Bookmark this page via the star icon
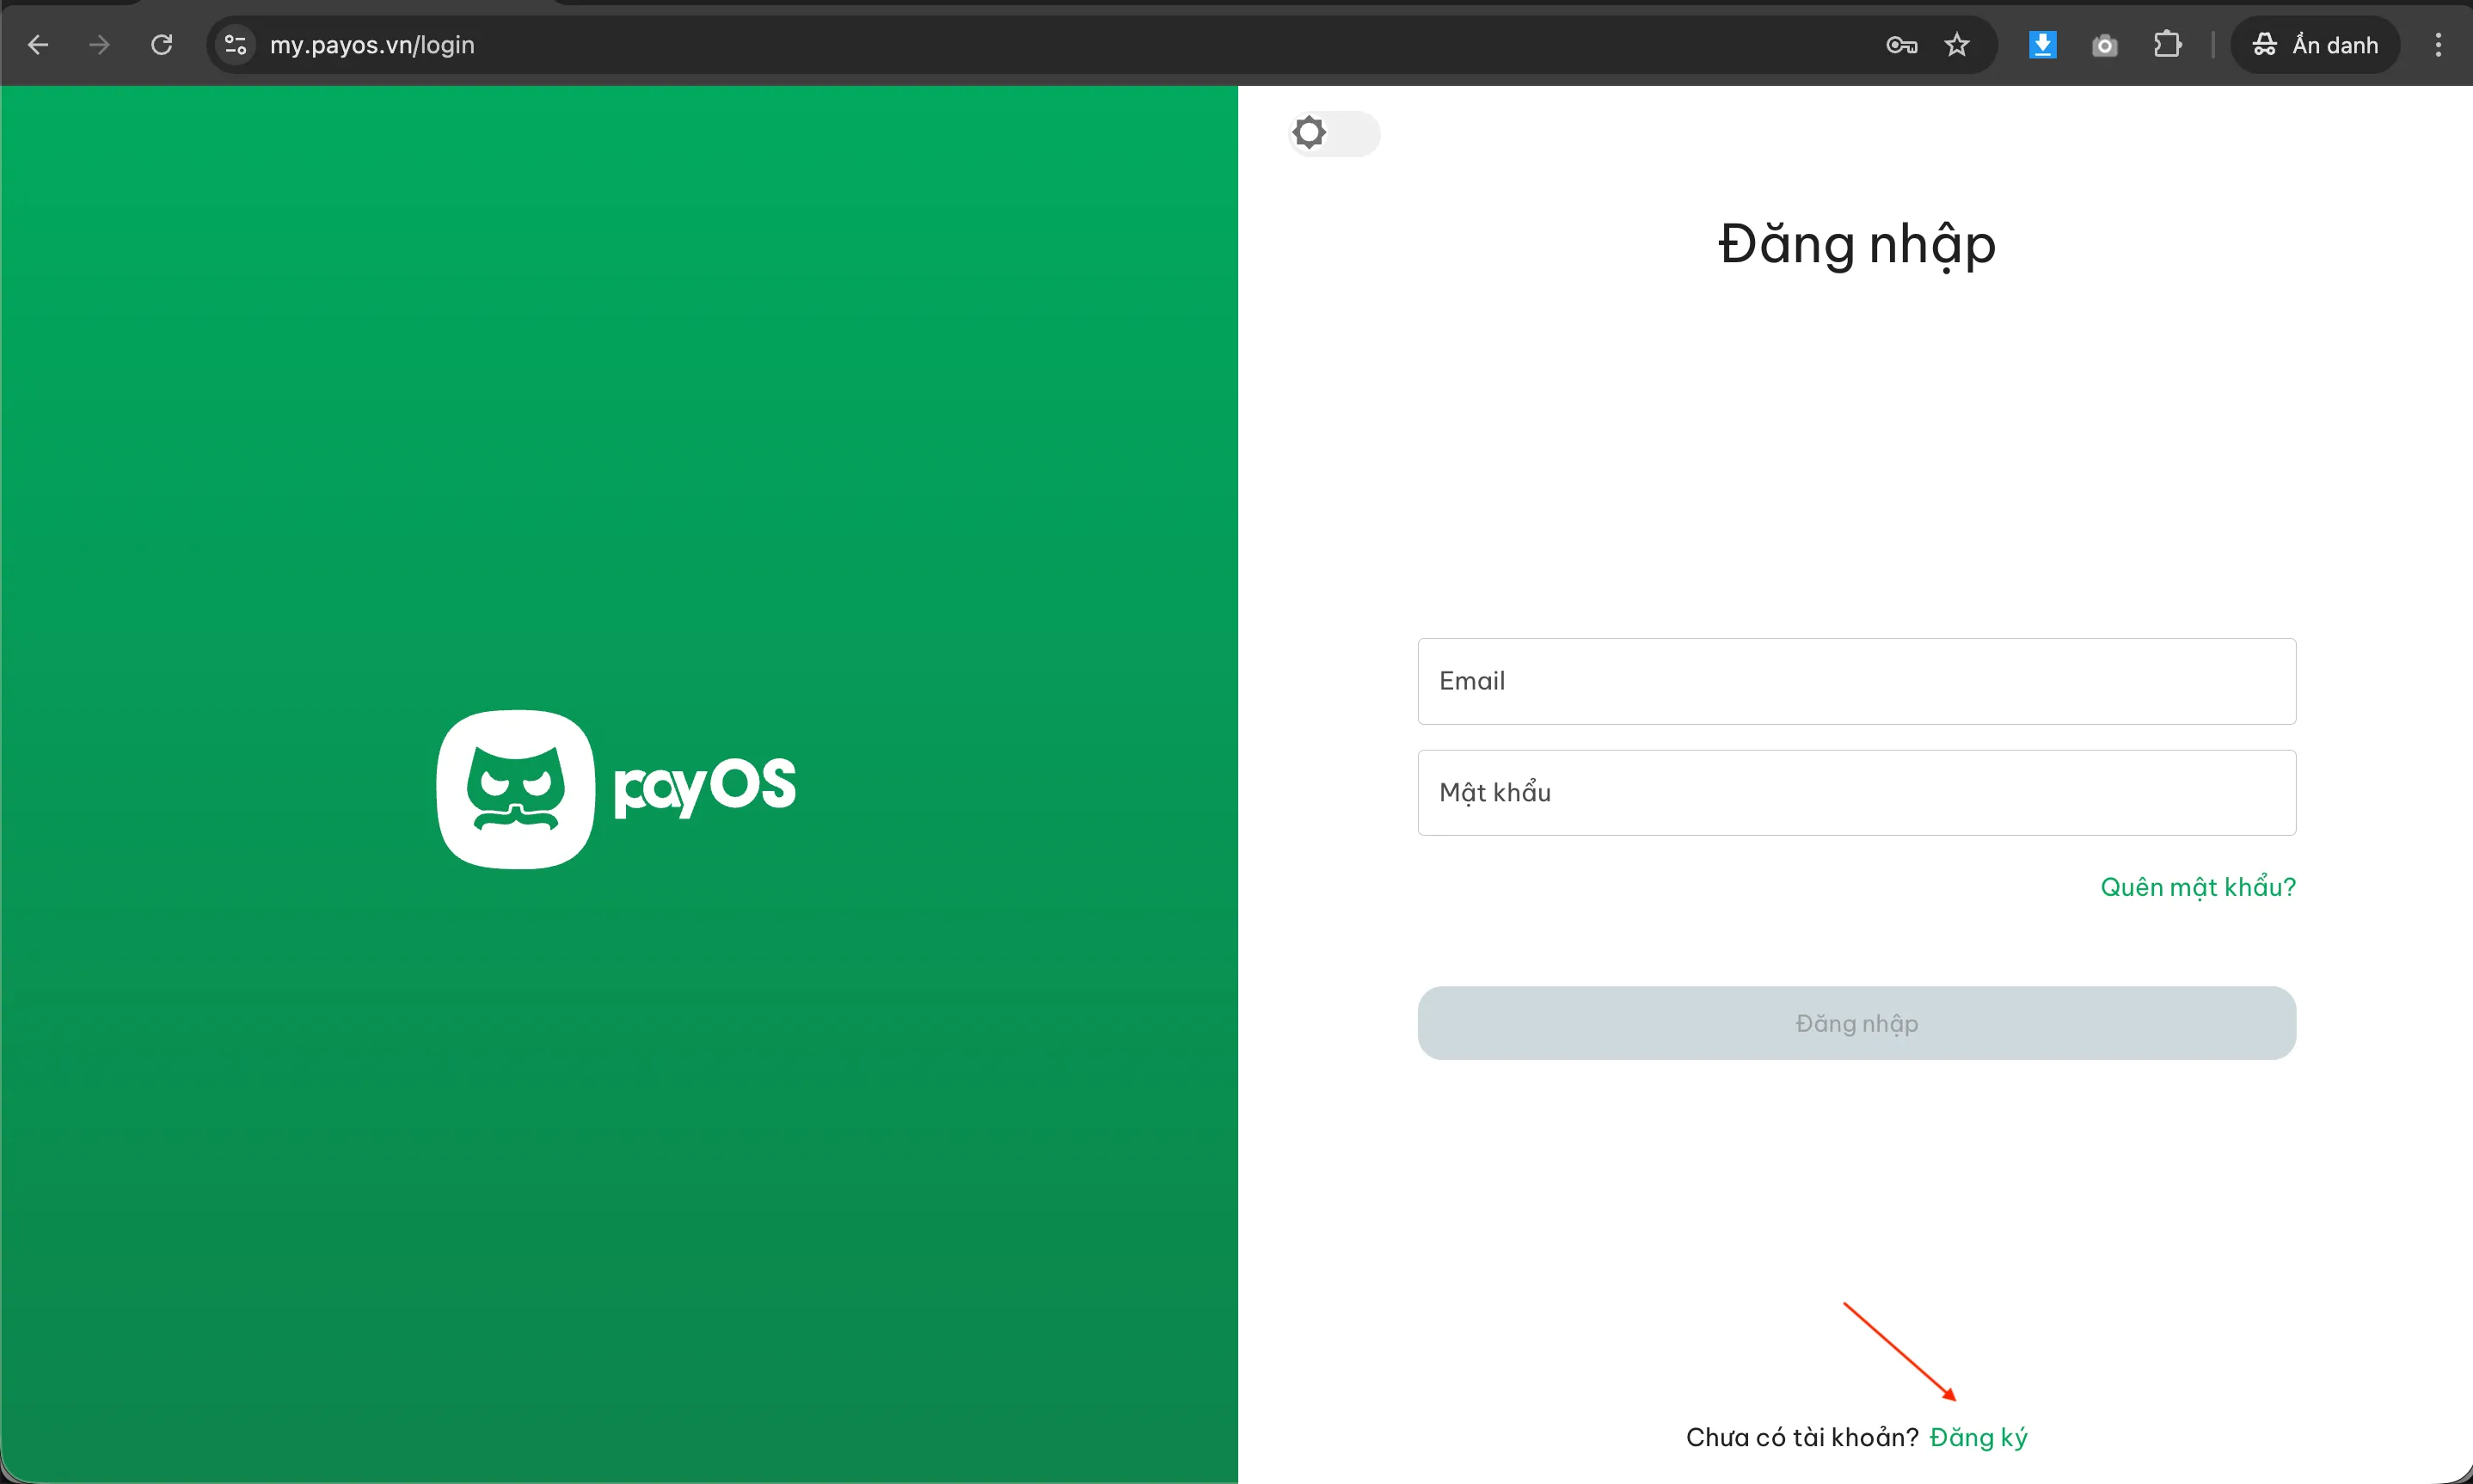This screenshot has width=2473, height=1484. coord(1956,44)
